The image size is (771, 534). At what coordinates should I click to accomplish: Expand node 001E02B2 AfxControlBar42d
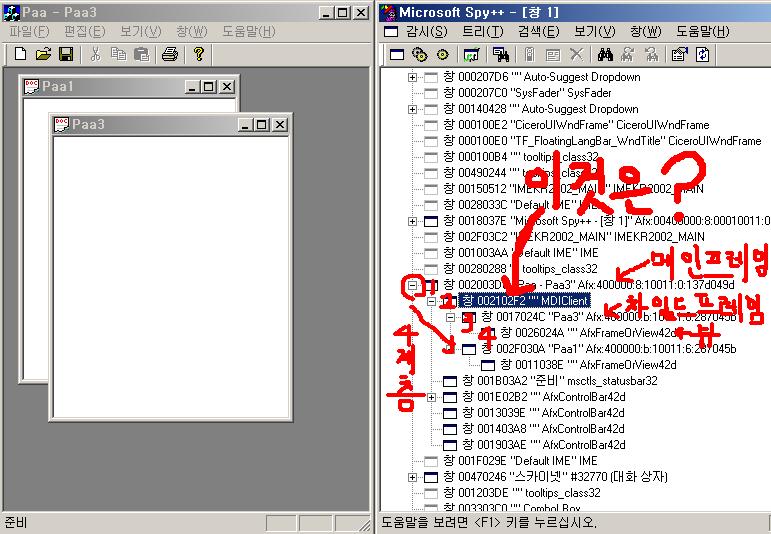tap(431, 397)
